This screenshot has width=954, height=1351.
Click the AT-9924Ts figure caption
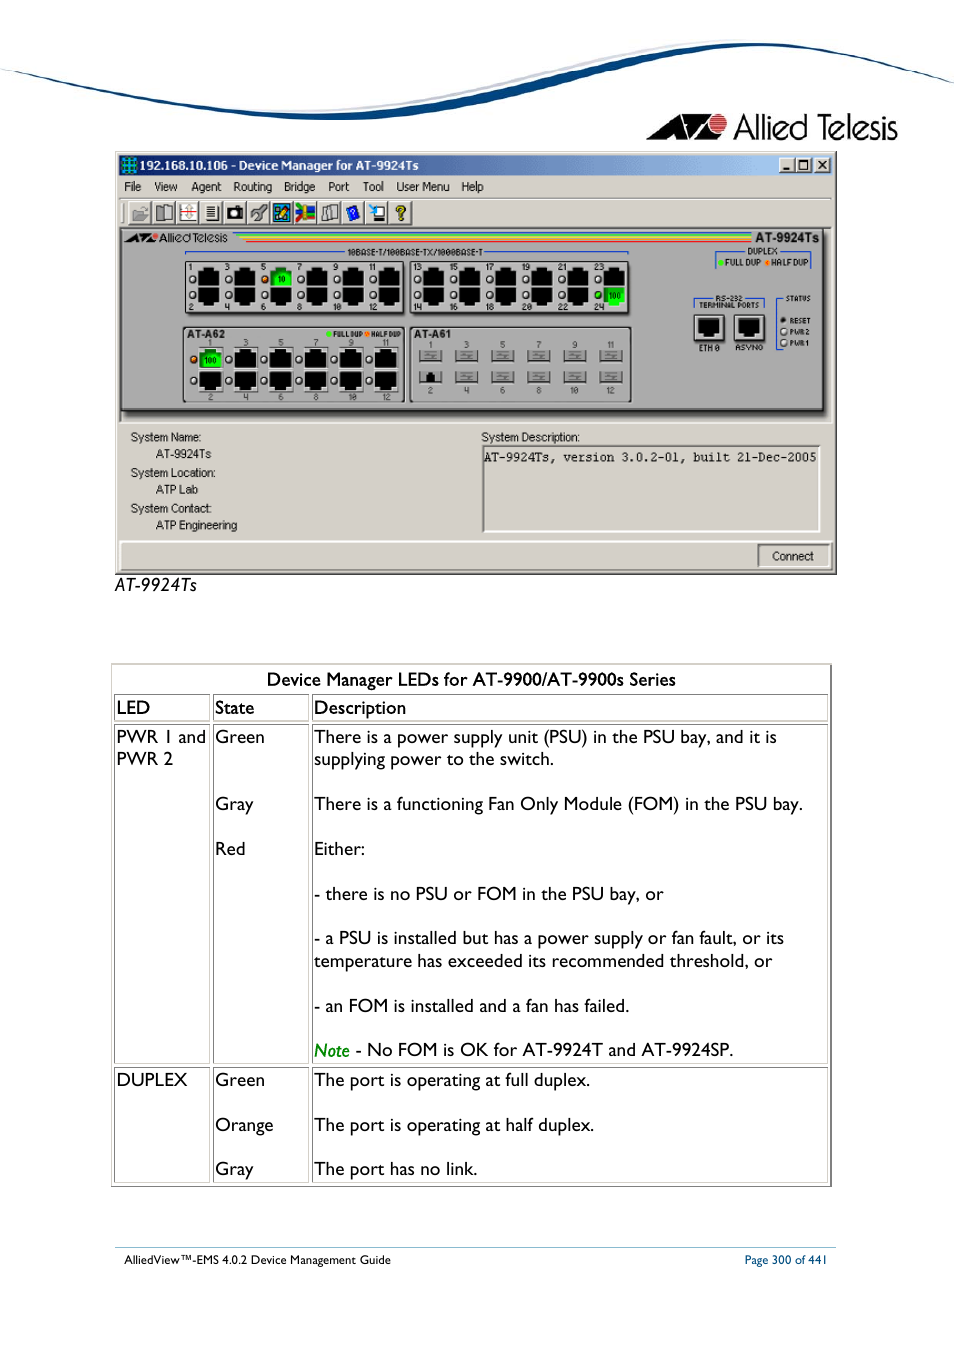156,585
